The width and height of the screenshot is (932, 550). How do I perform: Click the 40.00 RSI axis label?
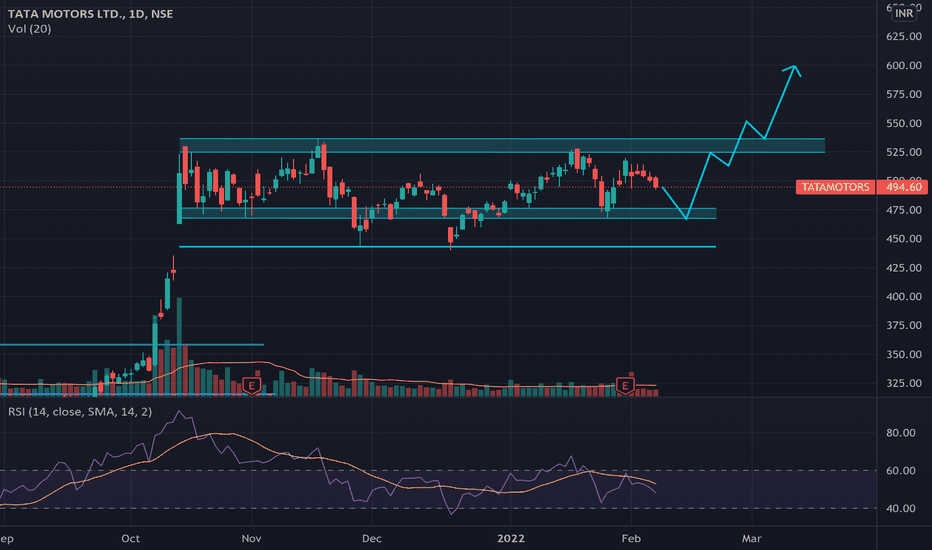tap(900, 508)
